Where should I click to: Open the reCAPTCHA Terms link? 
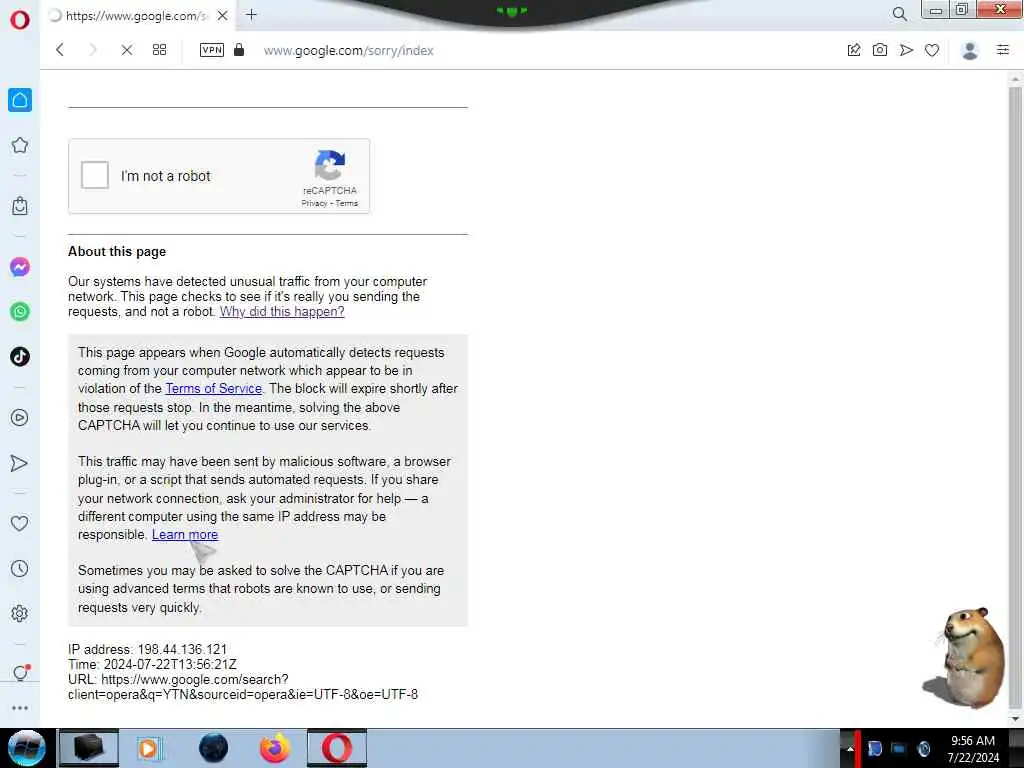coord(347,203)
